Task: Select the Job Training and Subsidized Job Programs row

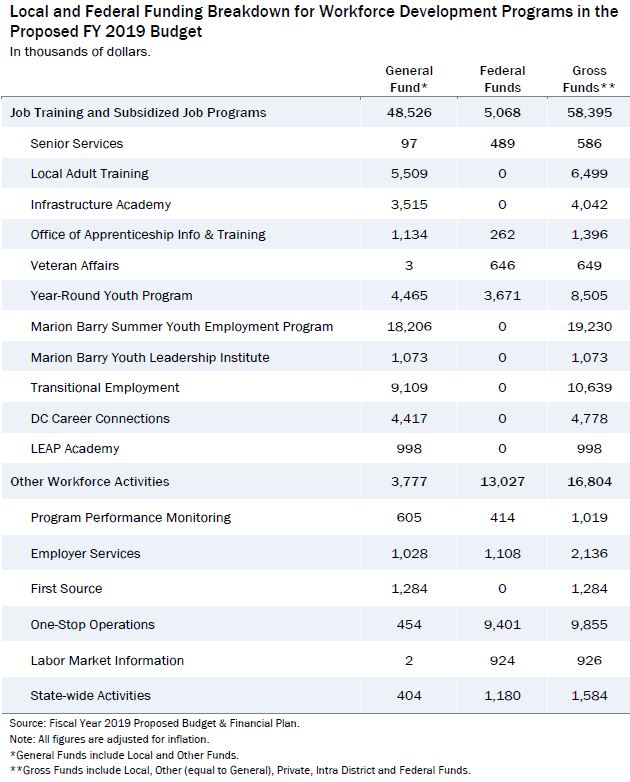Action: coord(315,112)
